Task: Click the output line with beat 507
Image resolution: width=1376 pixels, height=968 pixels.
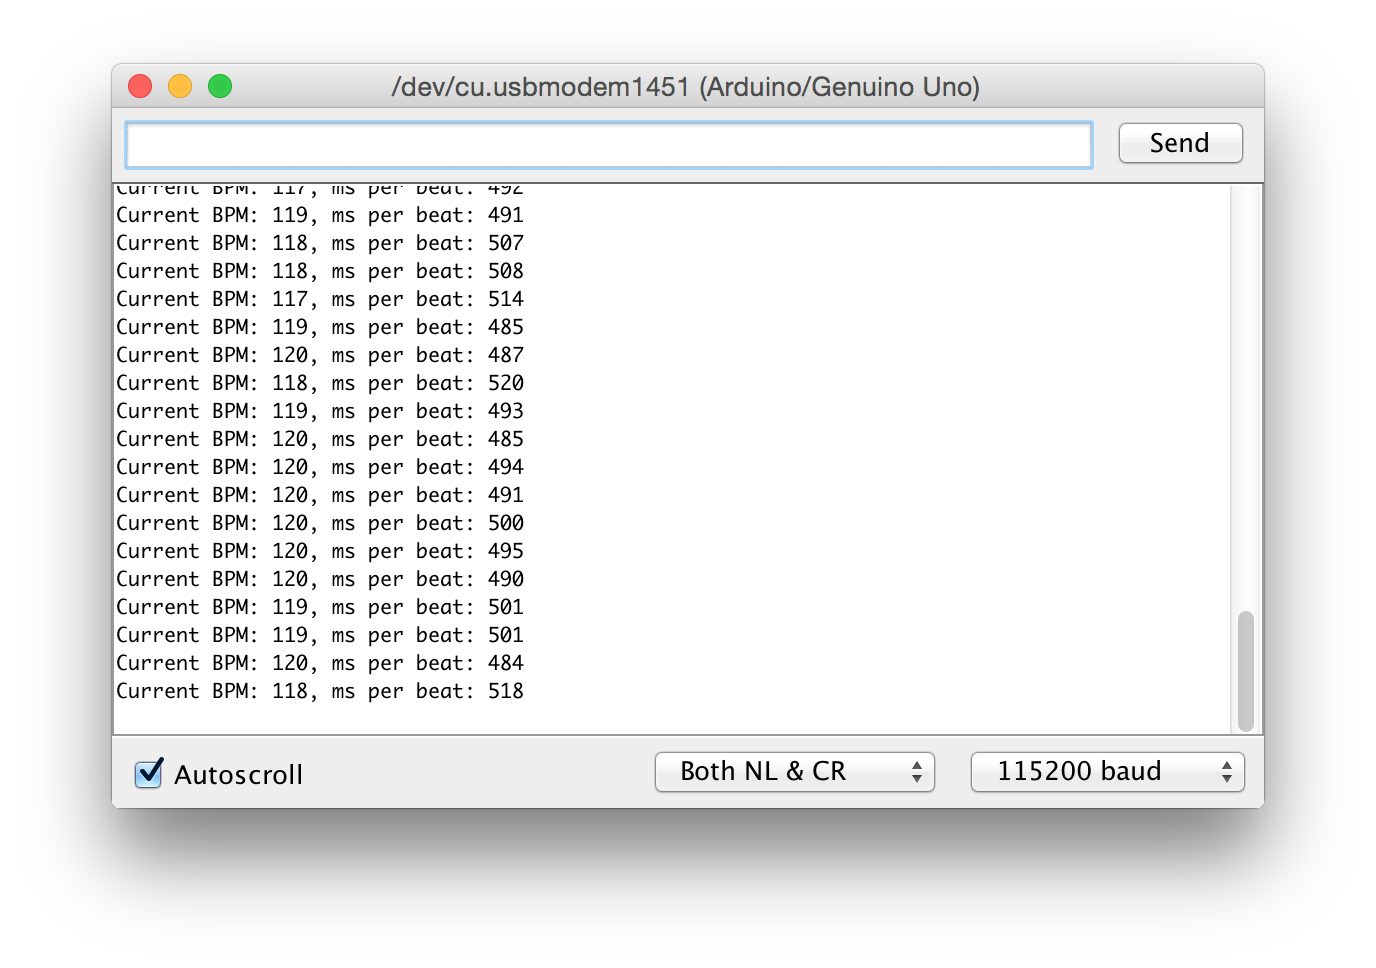Action: [320, 243]
